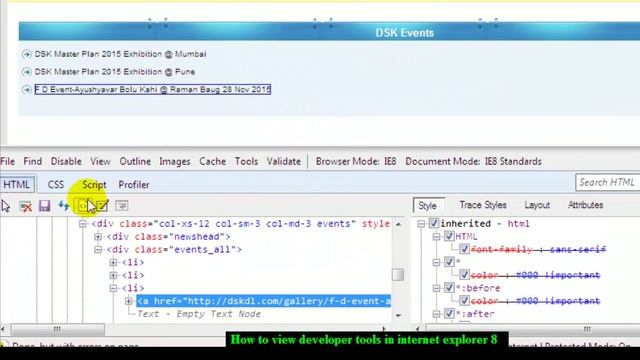The height and width of the screenshot is (360, 640).
Task: Click the edit pencil icon in HTML toolbar
Action: pos(102,206)
